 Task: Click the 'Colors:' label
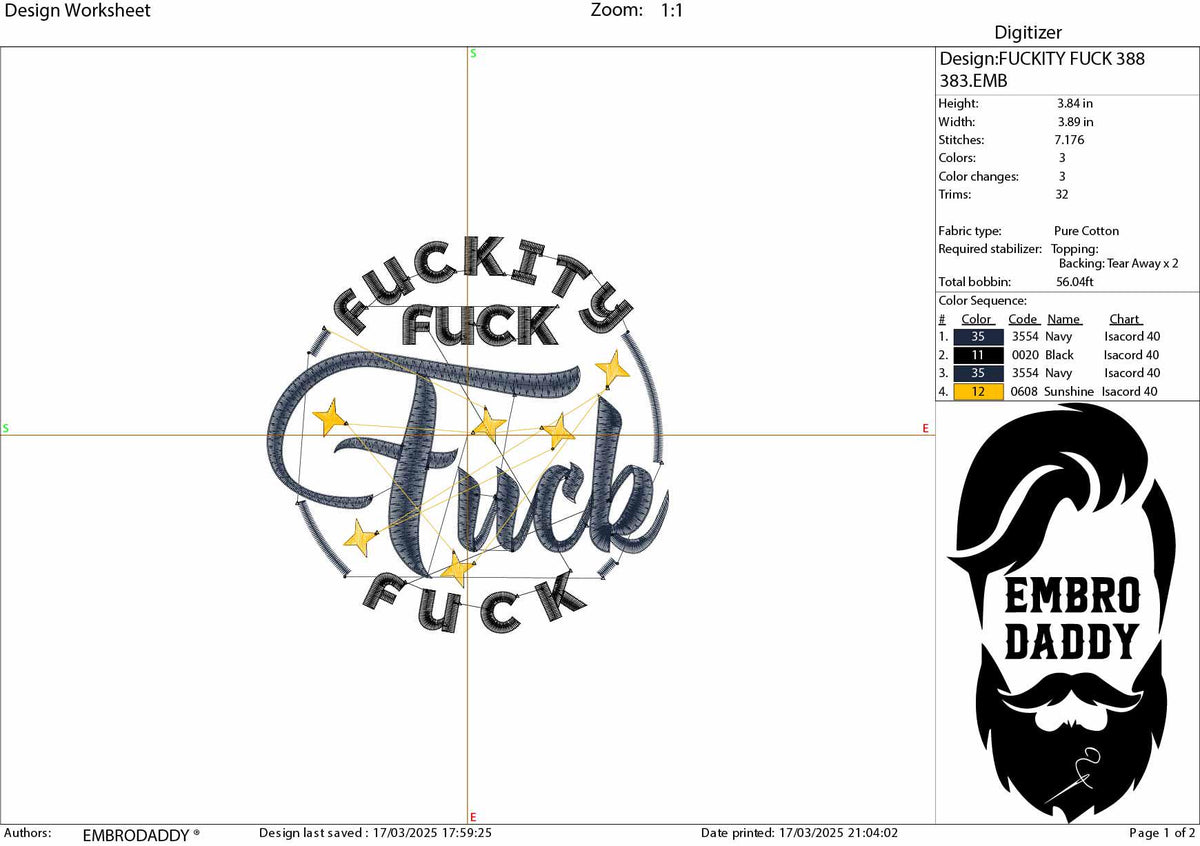point(957,158)
